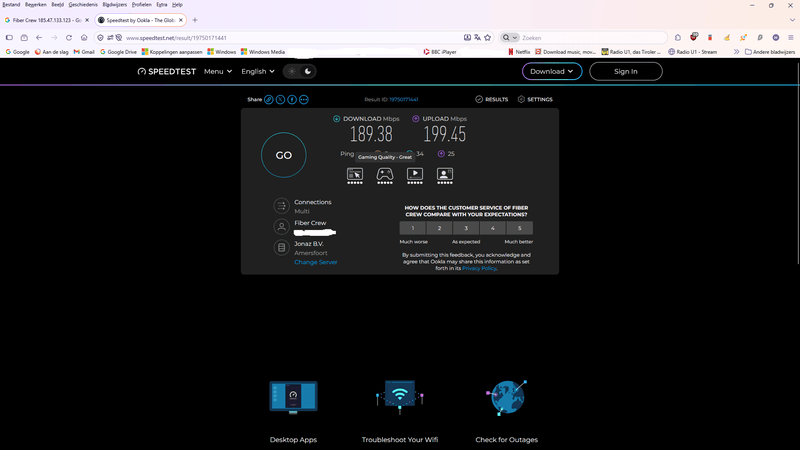Click the GO button to start test
800x450 pixels.
[x=284, y=155]
